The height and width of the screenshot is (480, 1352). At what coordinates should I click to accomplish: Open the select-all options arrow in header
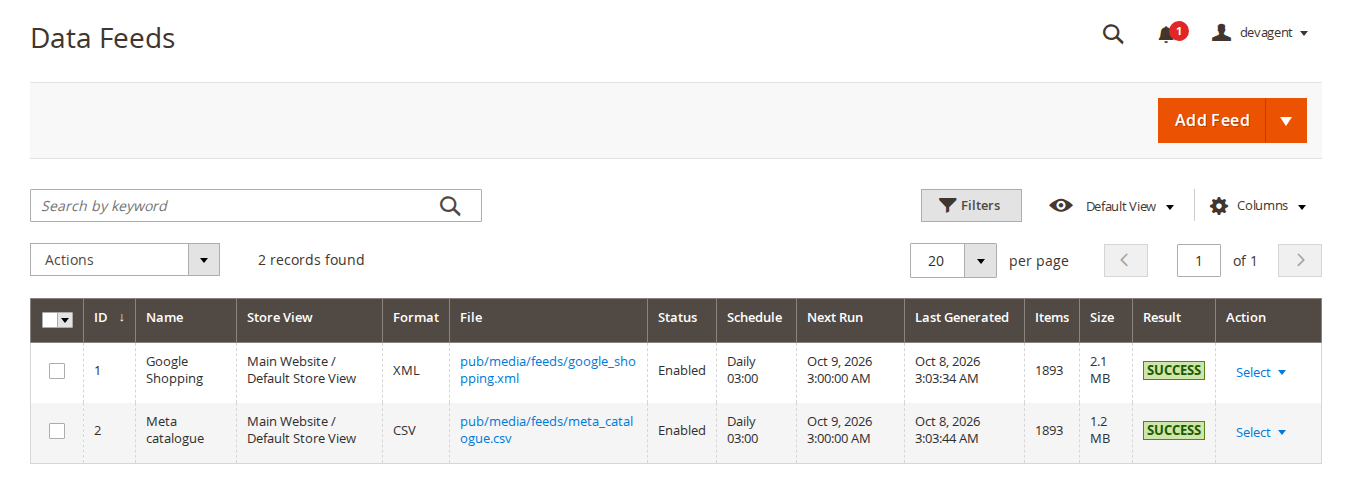[66, 319]
